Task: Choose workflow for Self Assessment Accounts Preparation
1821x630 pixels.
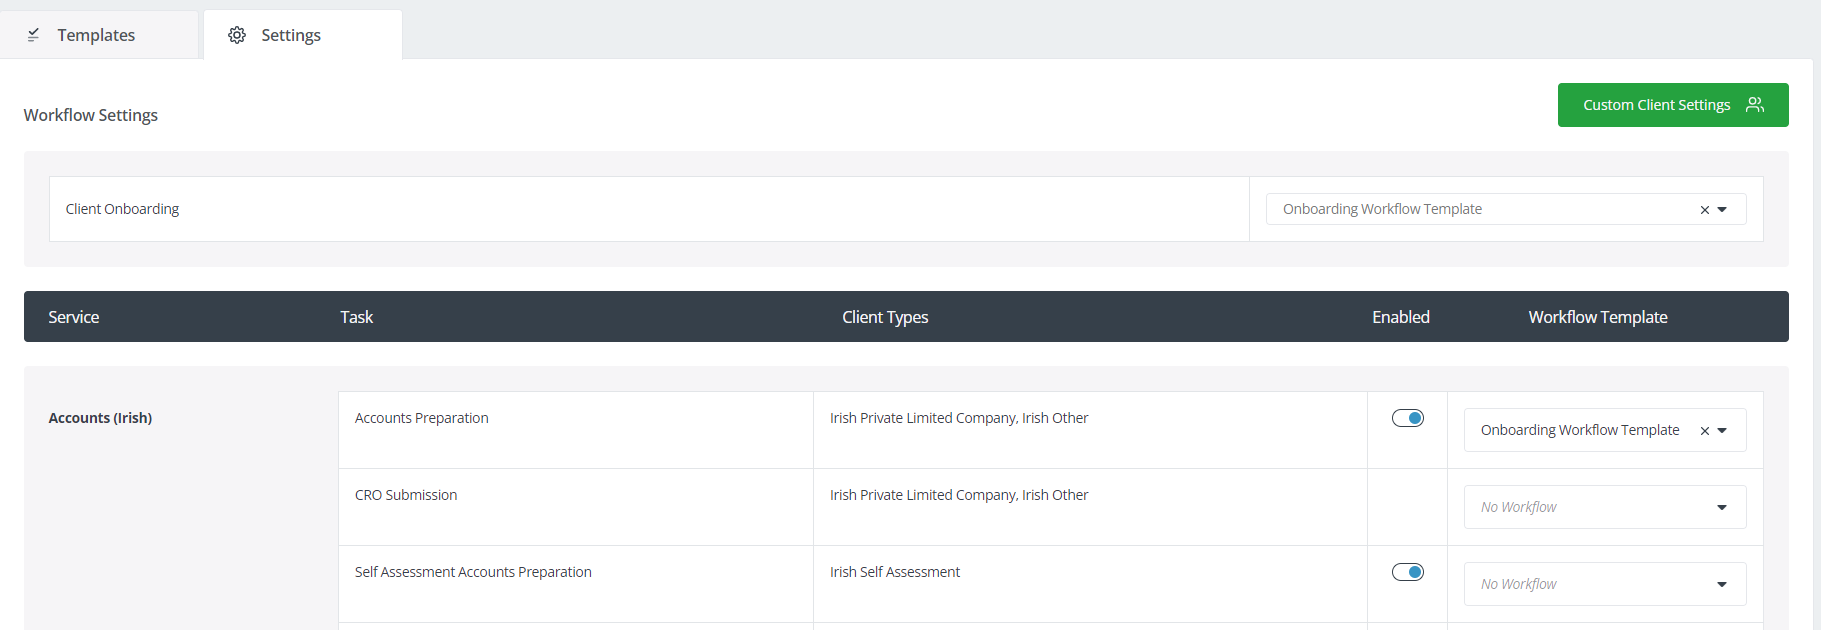Action: coord(1604,584)
